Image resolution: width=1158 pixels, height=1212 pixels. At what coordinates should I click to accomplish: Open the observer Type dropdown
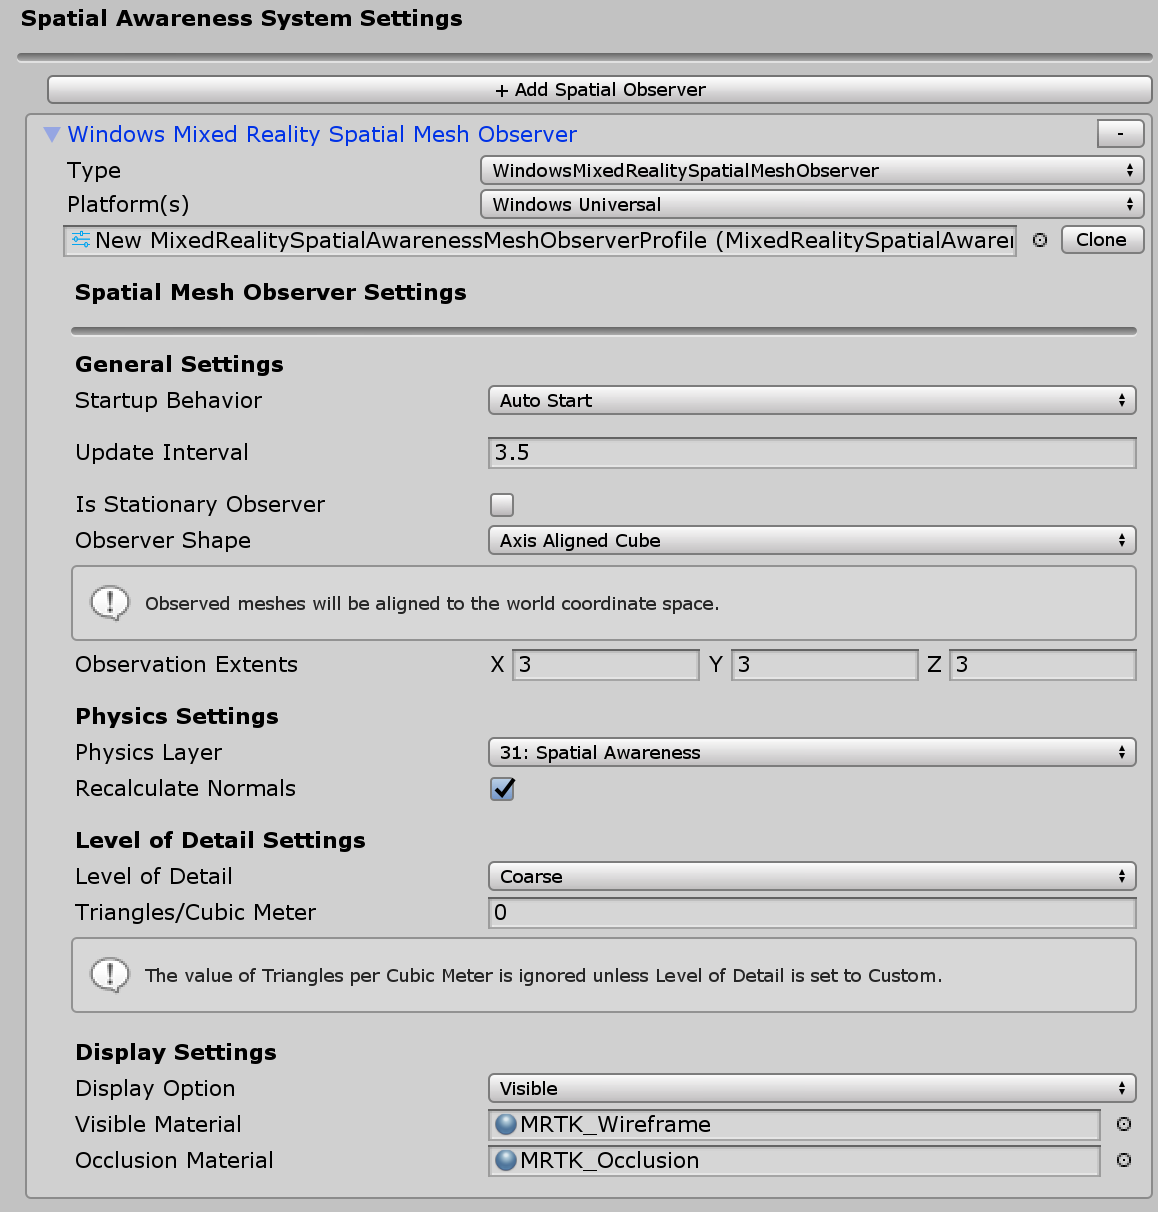pos(811,171)
